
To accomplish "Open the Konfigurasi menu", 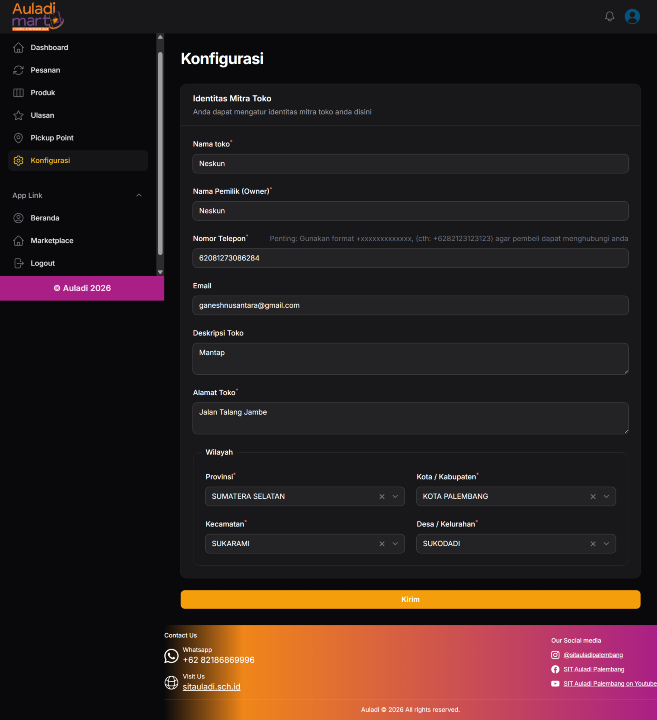I will point(78,160).
